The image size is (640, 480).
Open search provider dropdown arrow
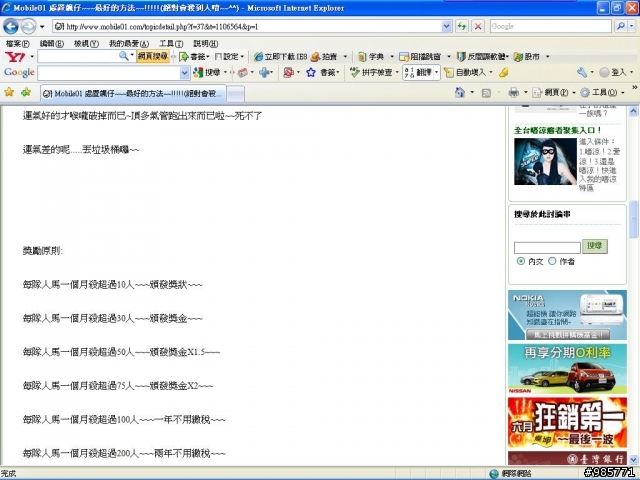632,27
